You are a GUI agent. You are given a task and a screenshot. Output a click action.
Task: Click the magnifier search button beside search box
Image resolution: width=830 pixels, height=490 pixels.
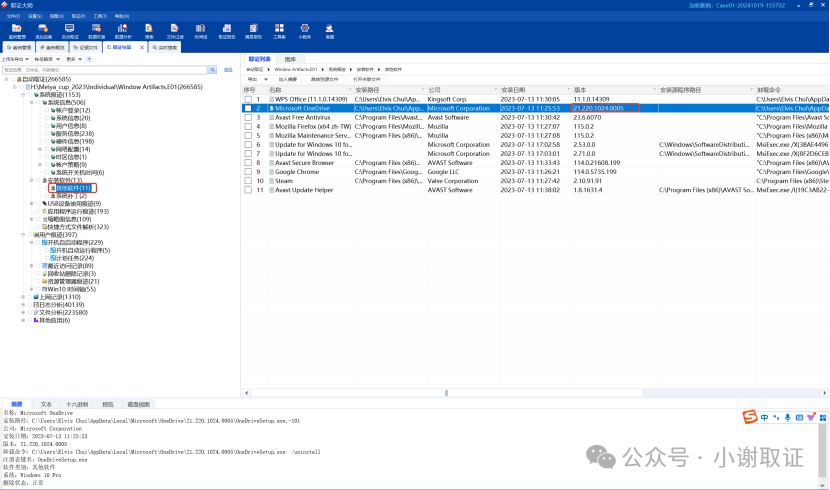212,70
